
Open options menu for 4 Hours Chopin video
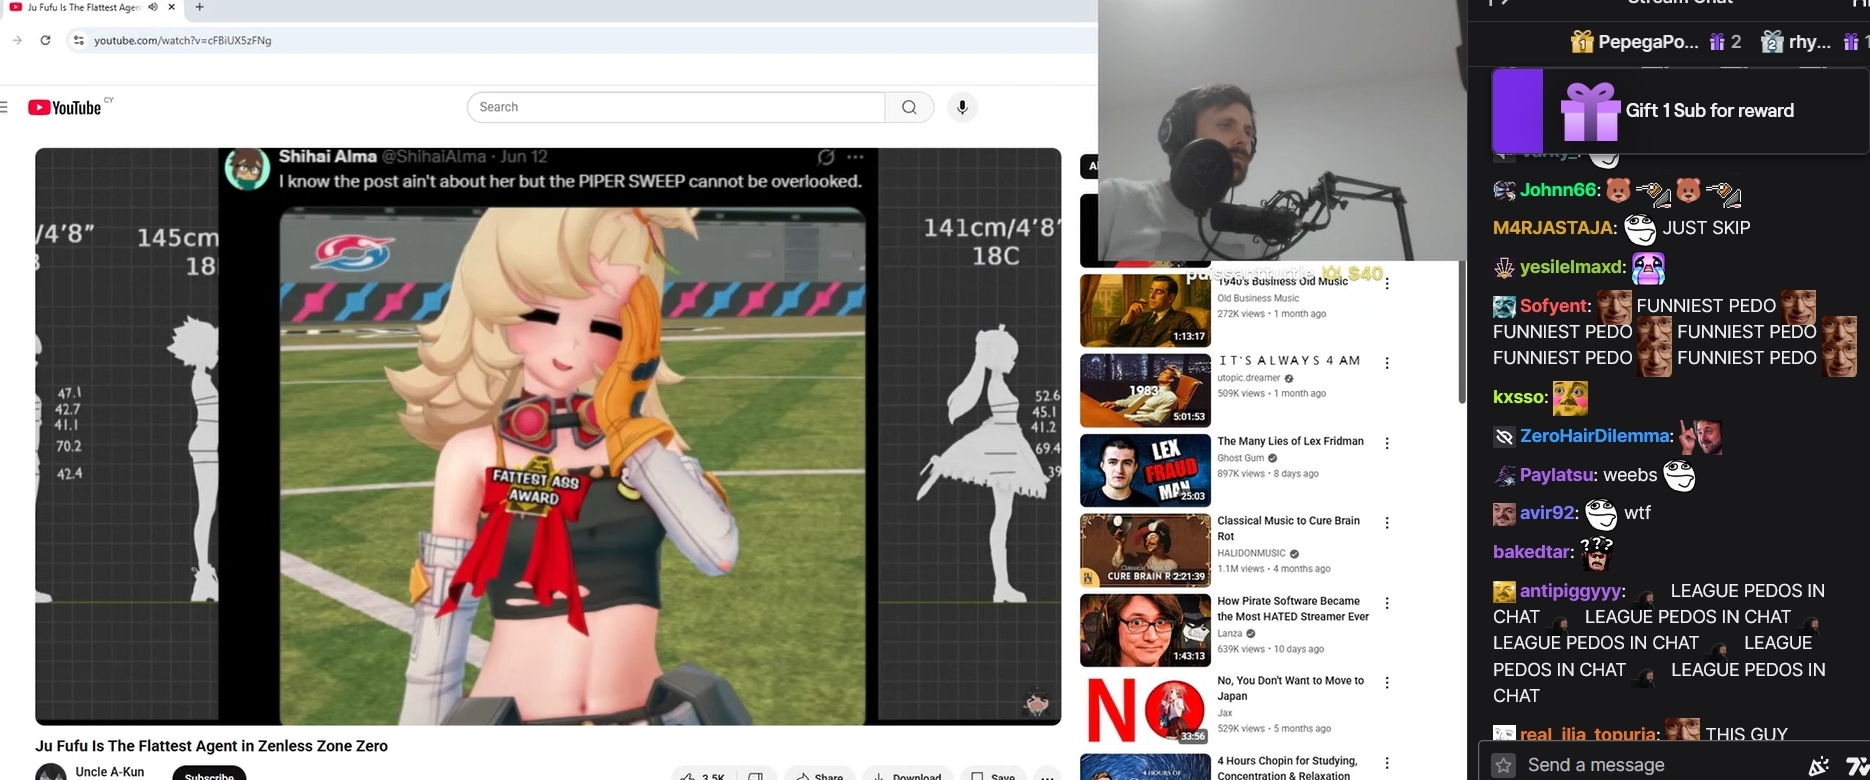click(x=1387, y=763)
